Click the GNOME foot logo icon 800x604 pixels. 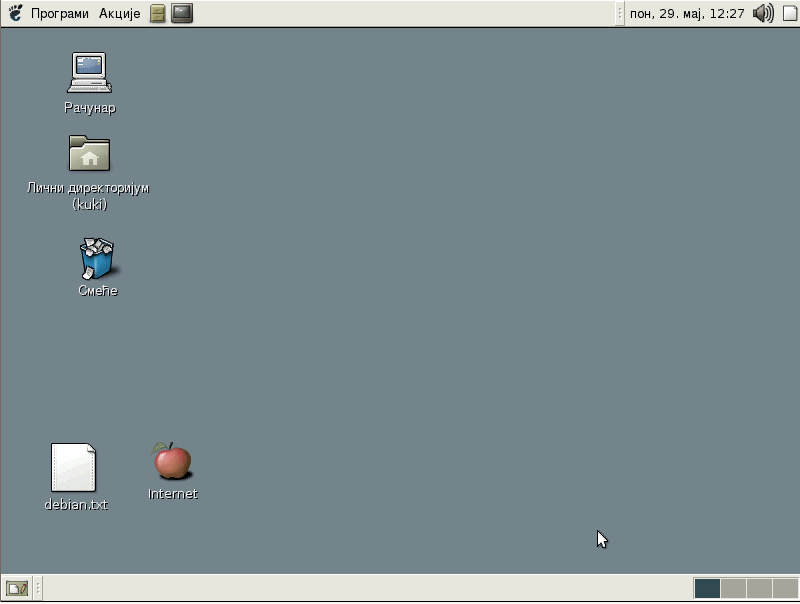coord(15,13)
